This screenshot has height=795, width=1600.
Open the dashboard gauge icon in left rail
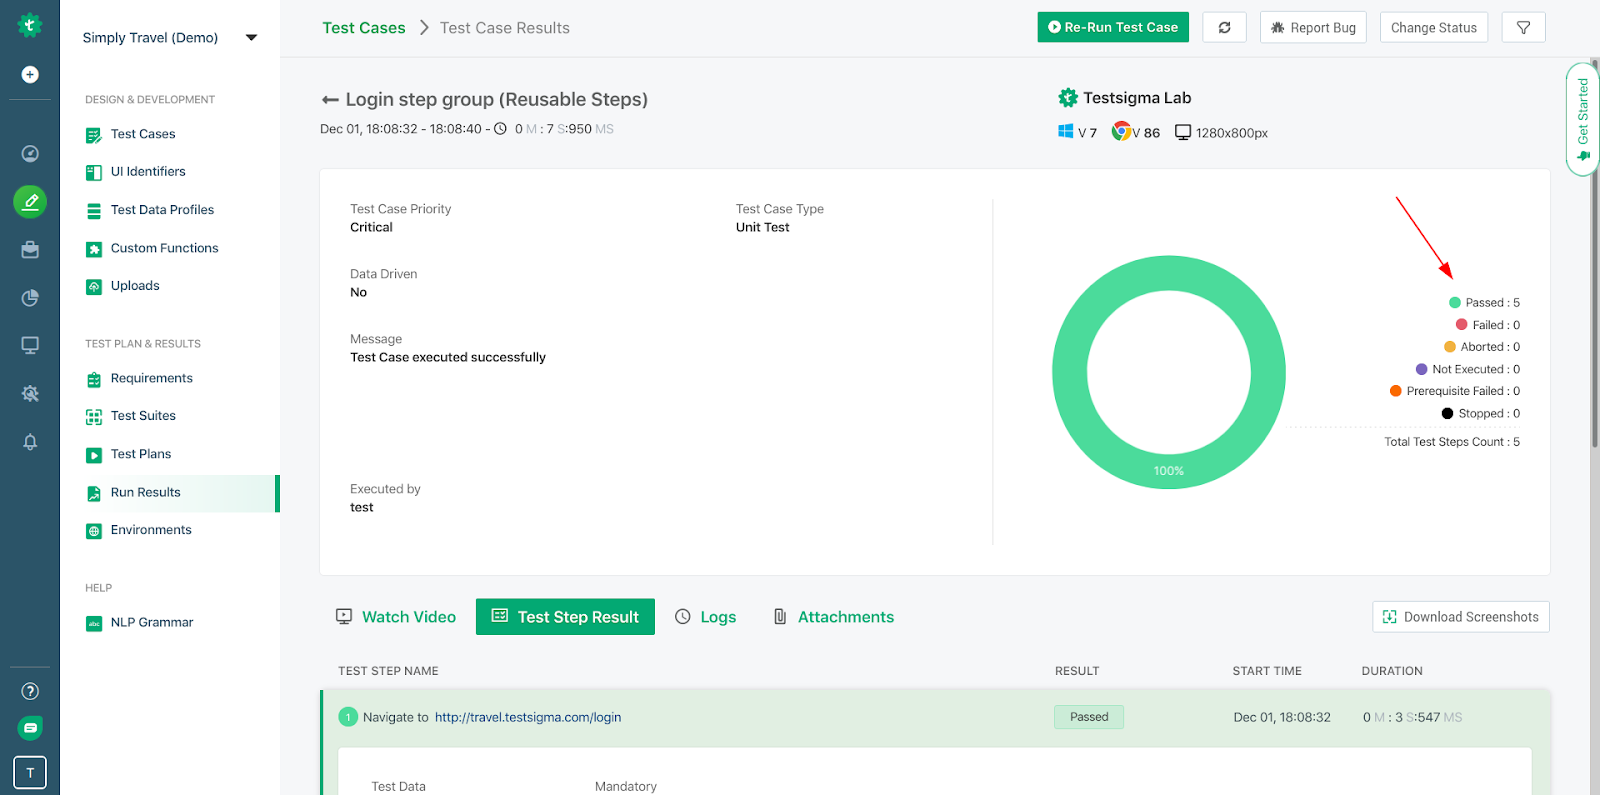[x=30, y=153]
